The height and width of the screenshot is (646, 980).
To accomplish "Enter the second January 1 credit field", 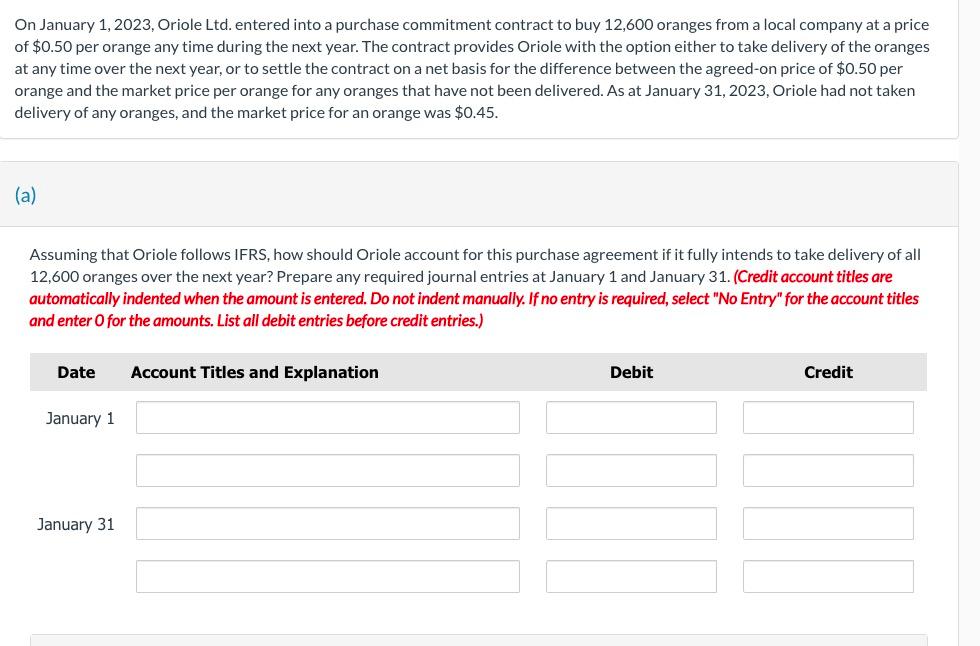I will [x=828, y=470].
